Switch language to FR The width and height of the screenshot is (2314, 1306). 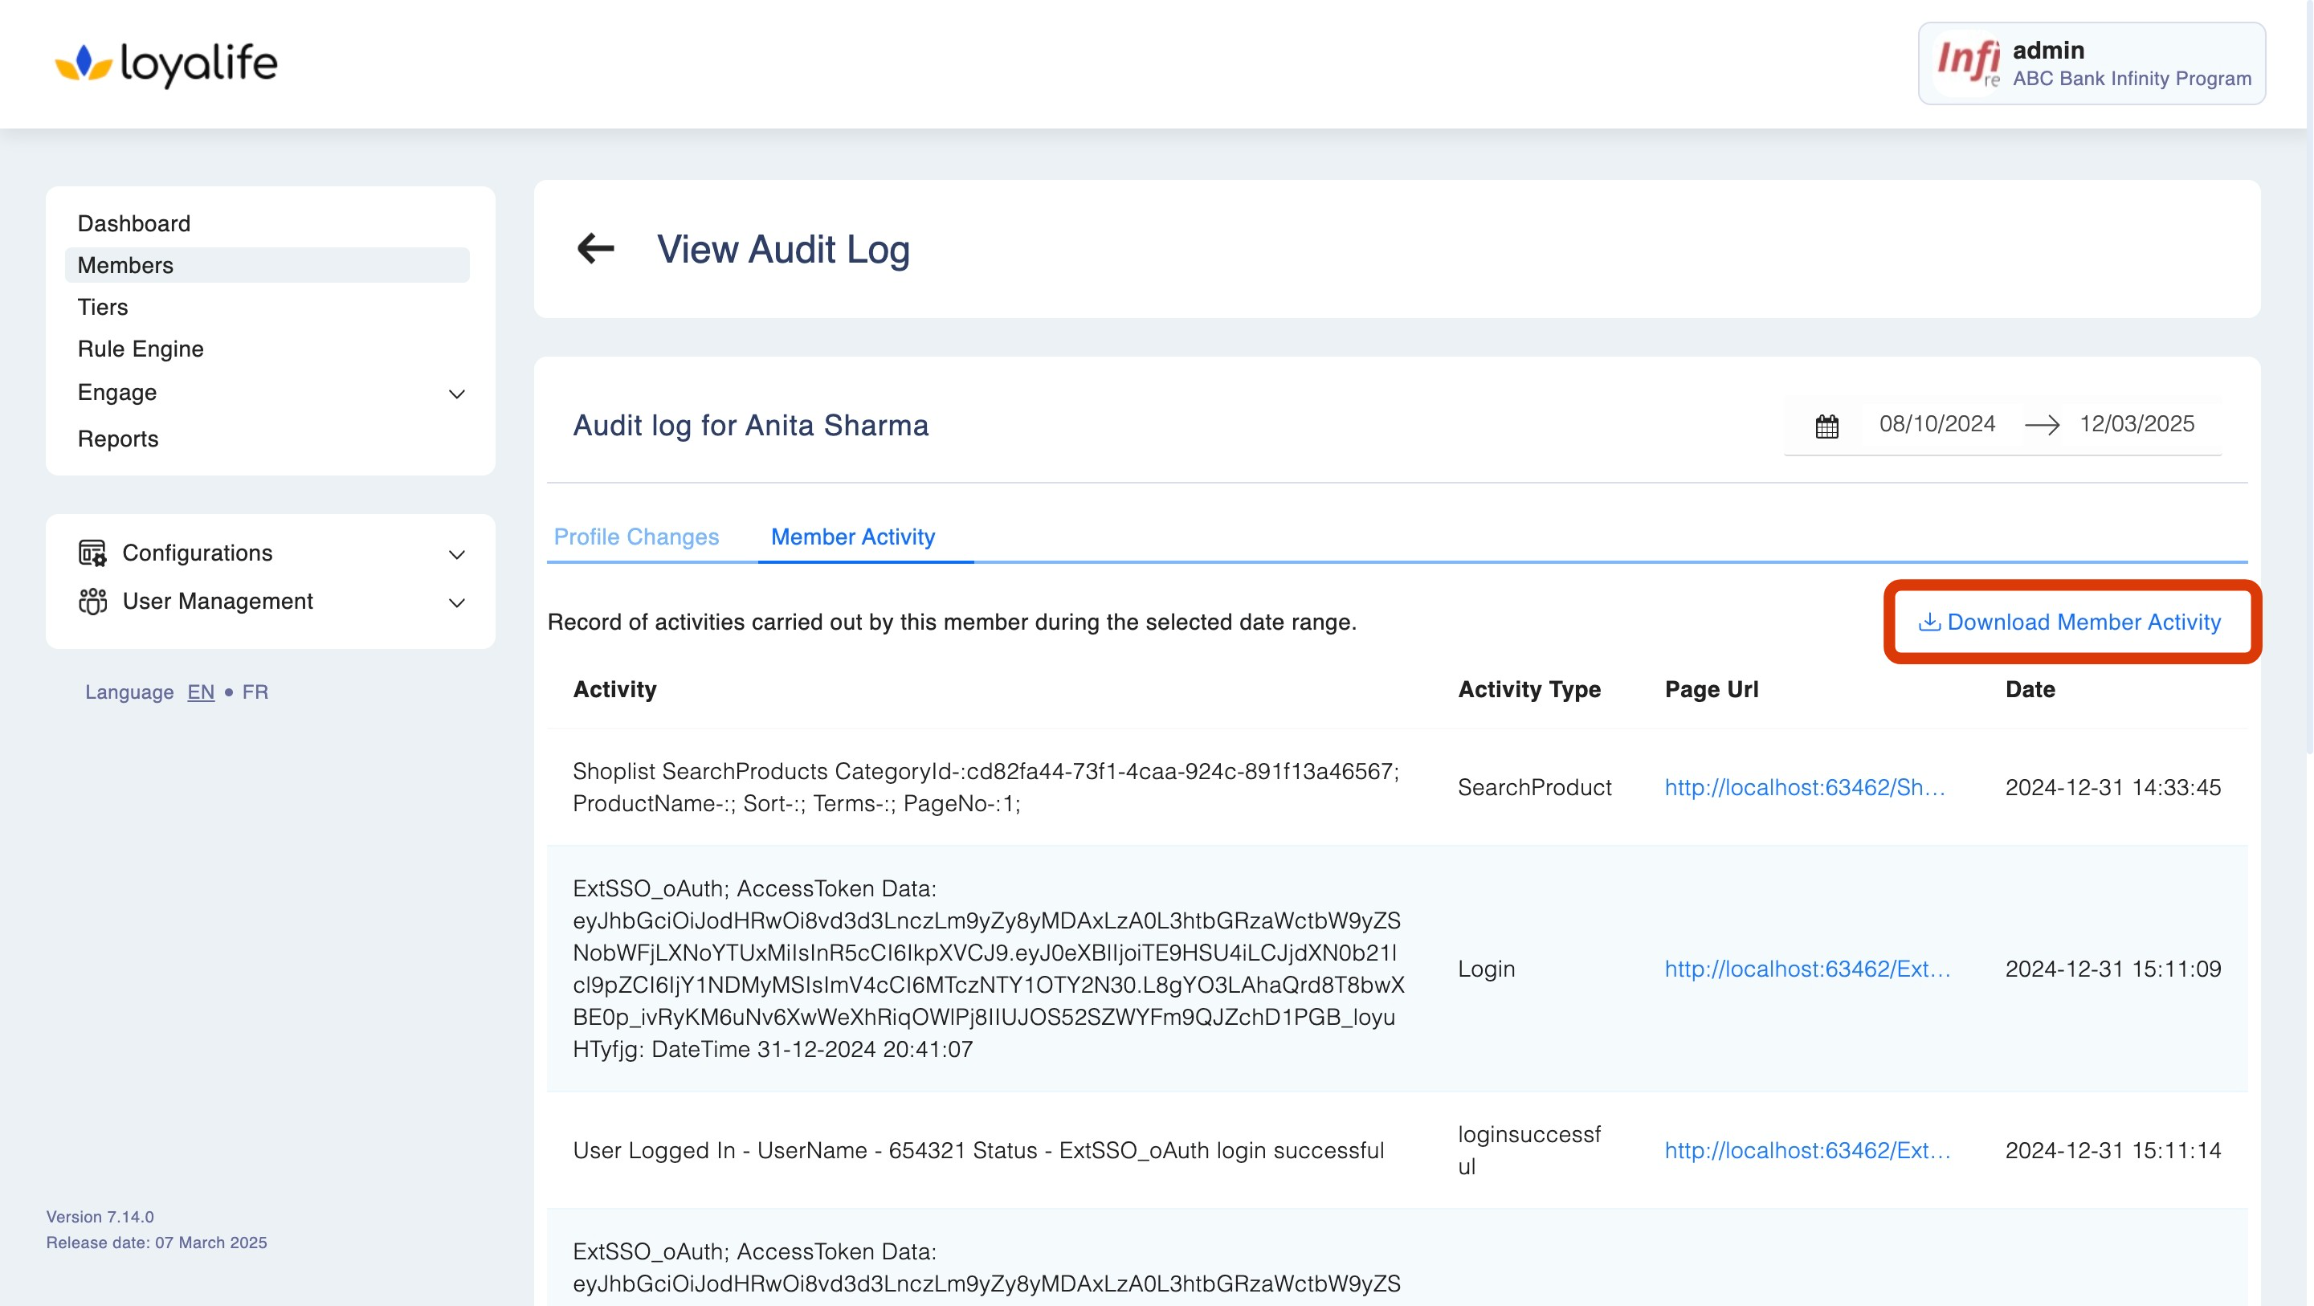255,692
